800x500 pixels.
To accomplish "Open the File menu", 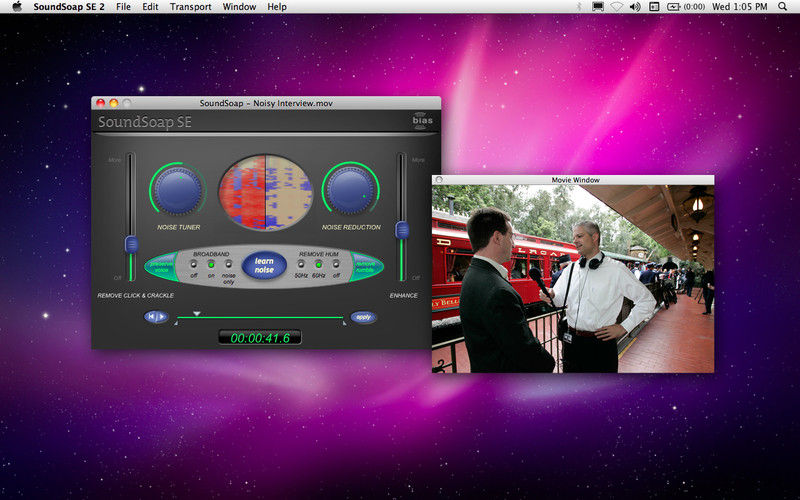I will [x=123, y=7].
